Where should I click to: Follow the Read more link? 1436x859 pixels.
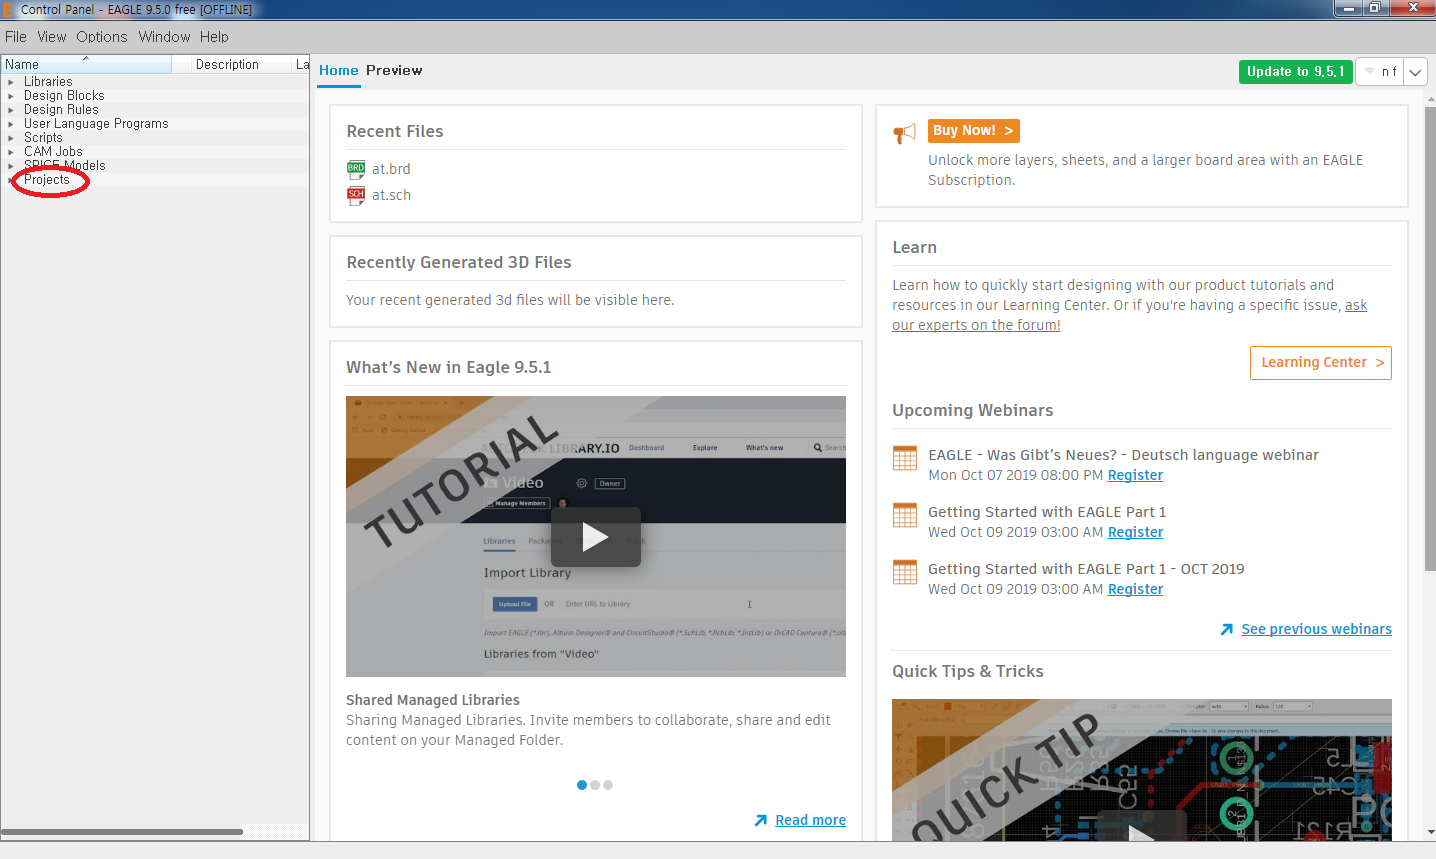pyautogui.click(x=810, y=820)
